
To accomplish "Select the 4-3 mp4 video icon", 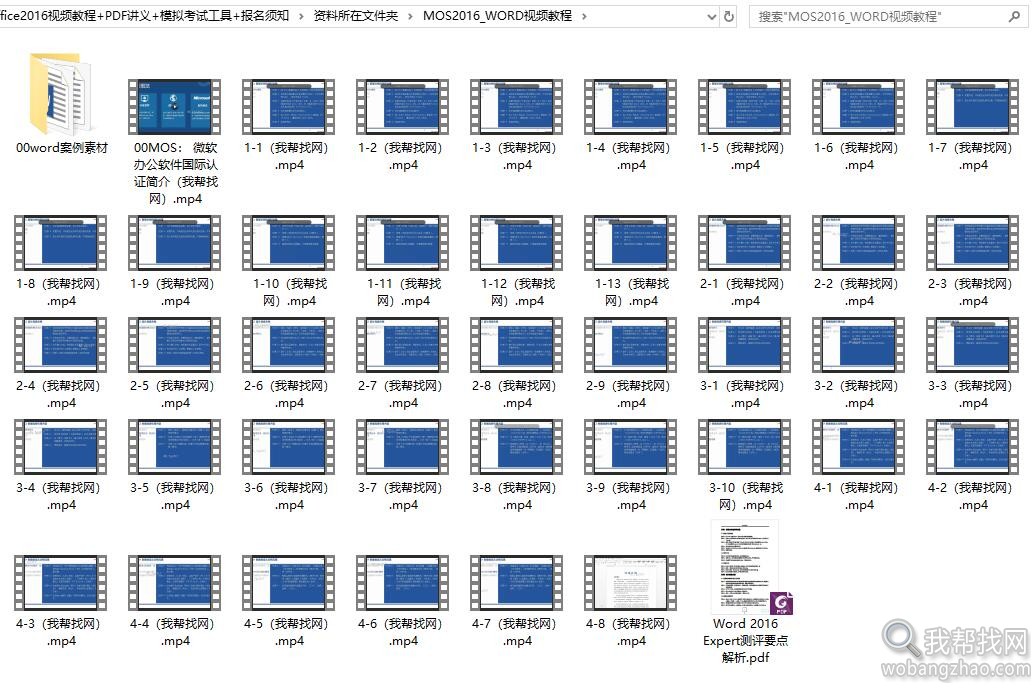I will coord(61,583).
